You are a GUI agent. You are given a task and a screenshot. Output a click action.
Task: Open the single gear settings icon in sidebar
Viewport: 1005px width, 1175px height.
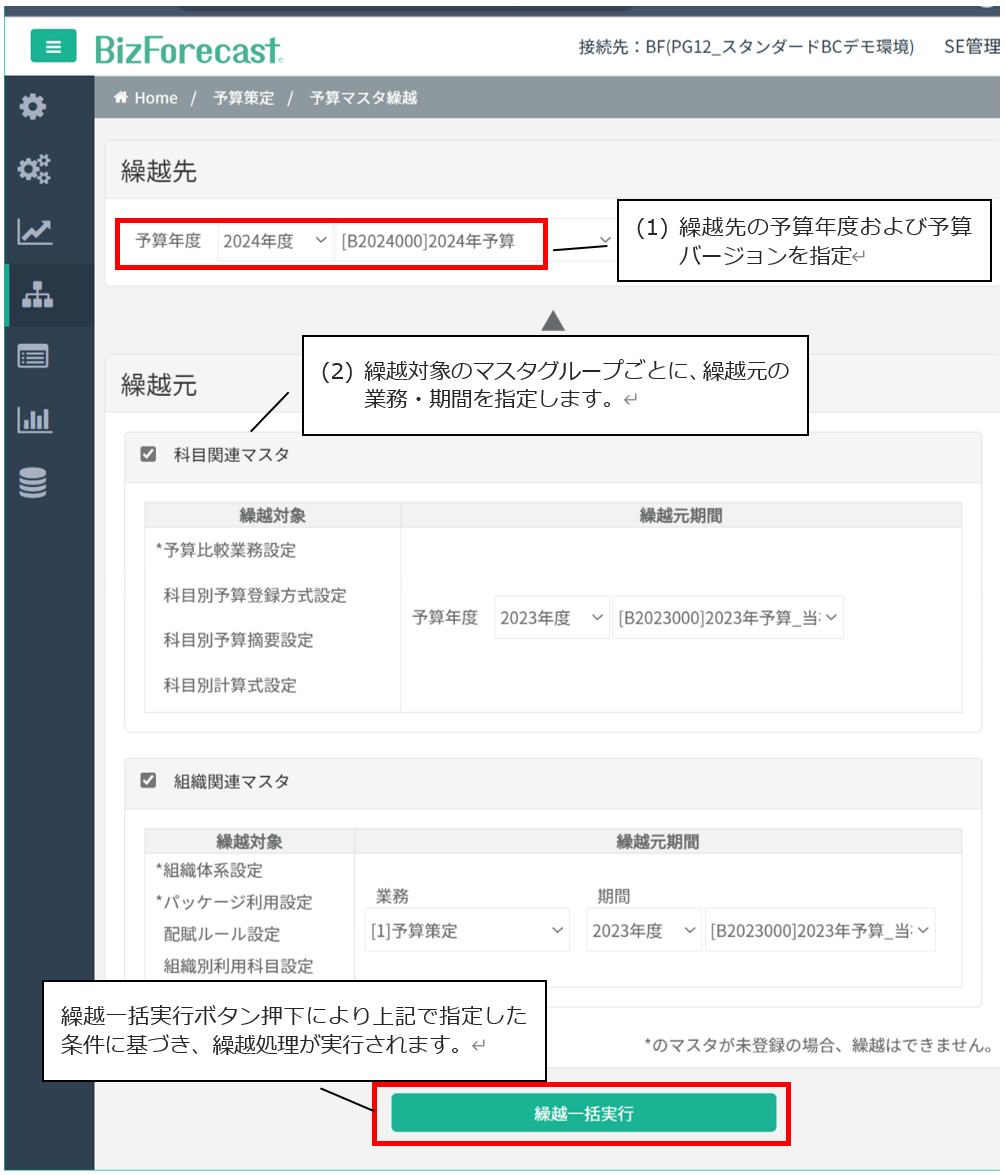(x=34, y=106)
